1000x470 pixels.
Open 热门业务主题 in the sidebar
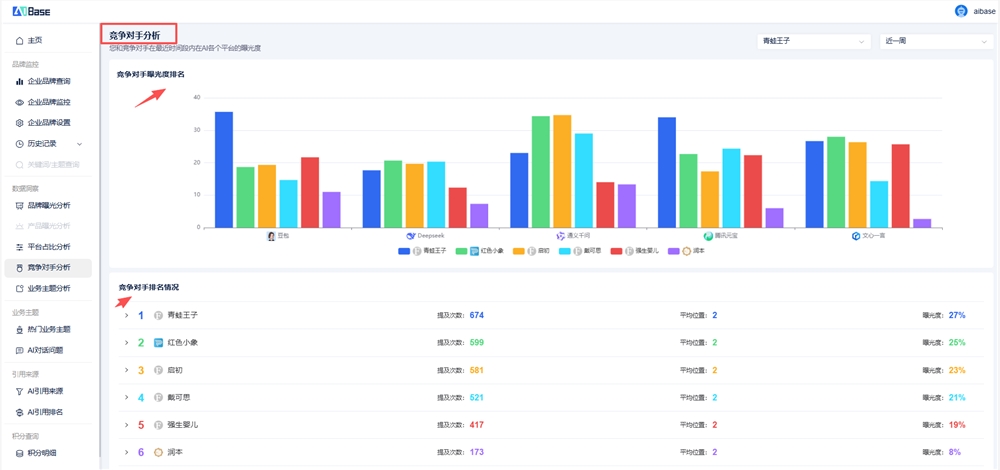48,329
